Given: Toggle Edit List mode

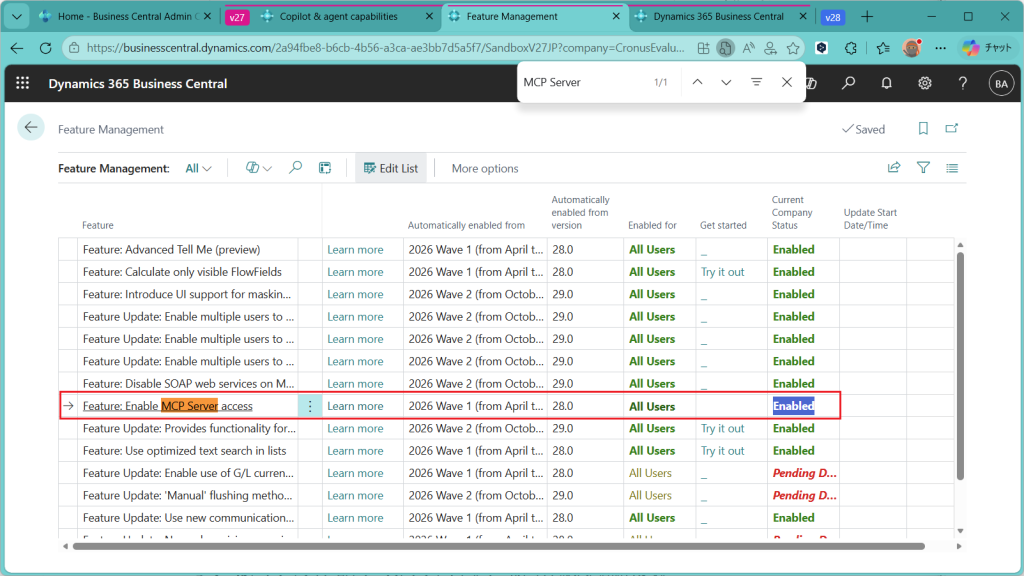Looking at the screenshot, I should pos(391,169).
